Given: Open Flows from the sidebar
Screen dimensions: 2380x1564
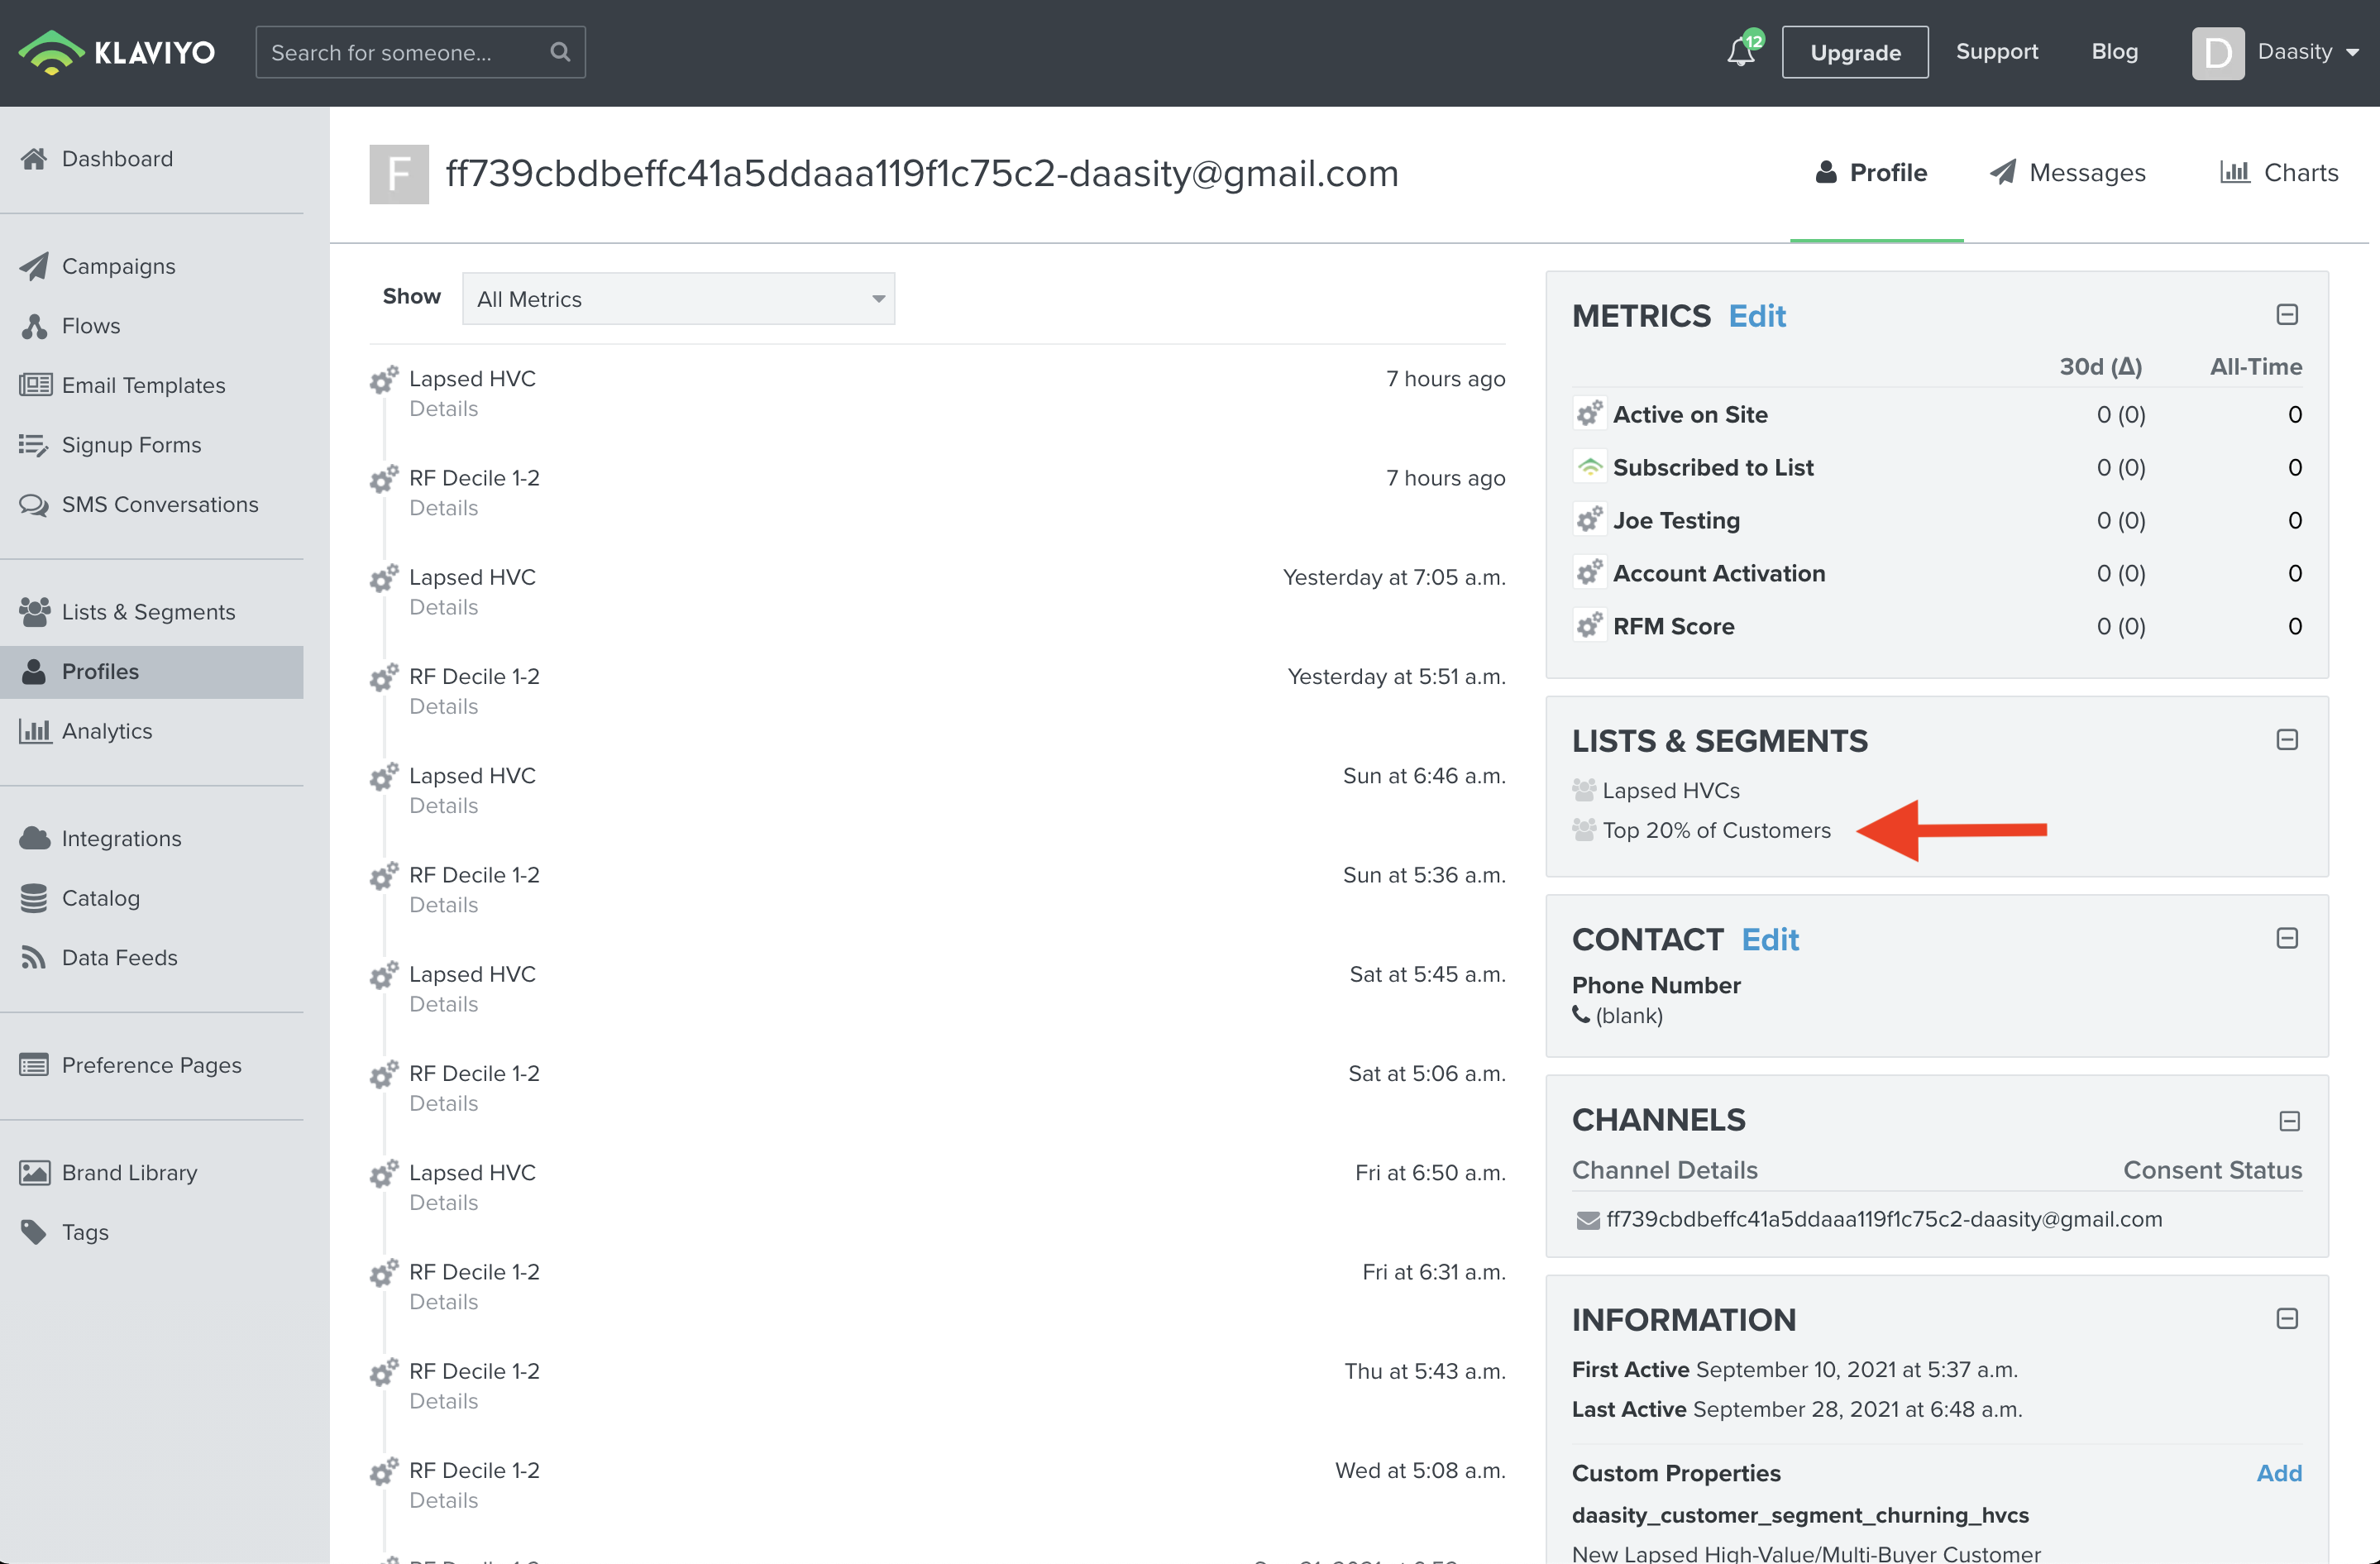Looking at the screenshot, I should (x=90, y=326).
